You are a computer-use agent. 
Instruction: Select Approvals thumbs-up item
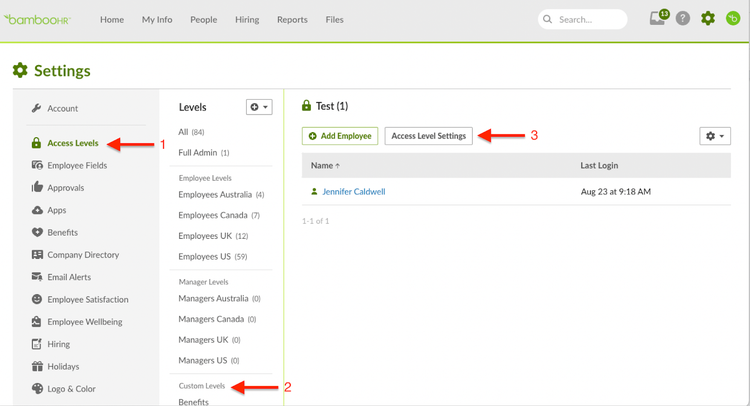pos(58,187)
